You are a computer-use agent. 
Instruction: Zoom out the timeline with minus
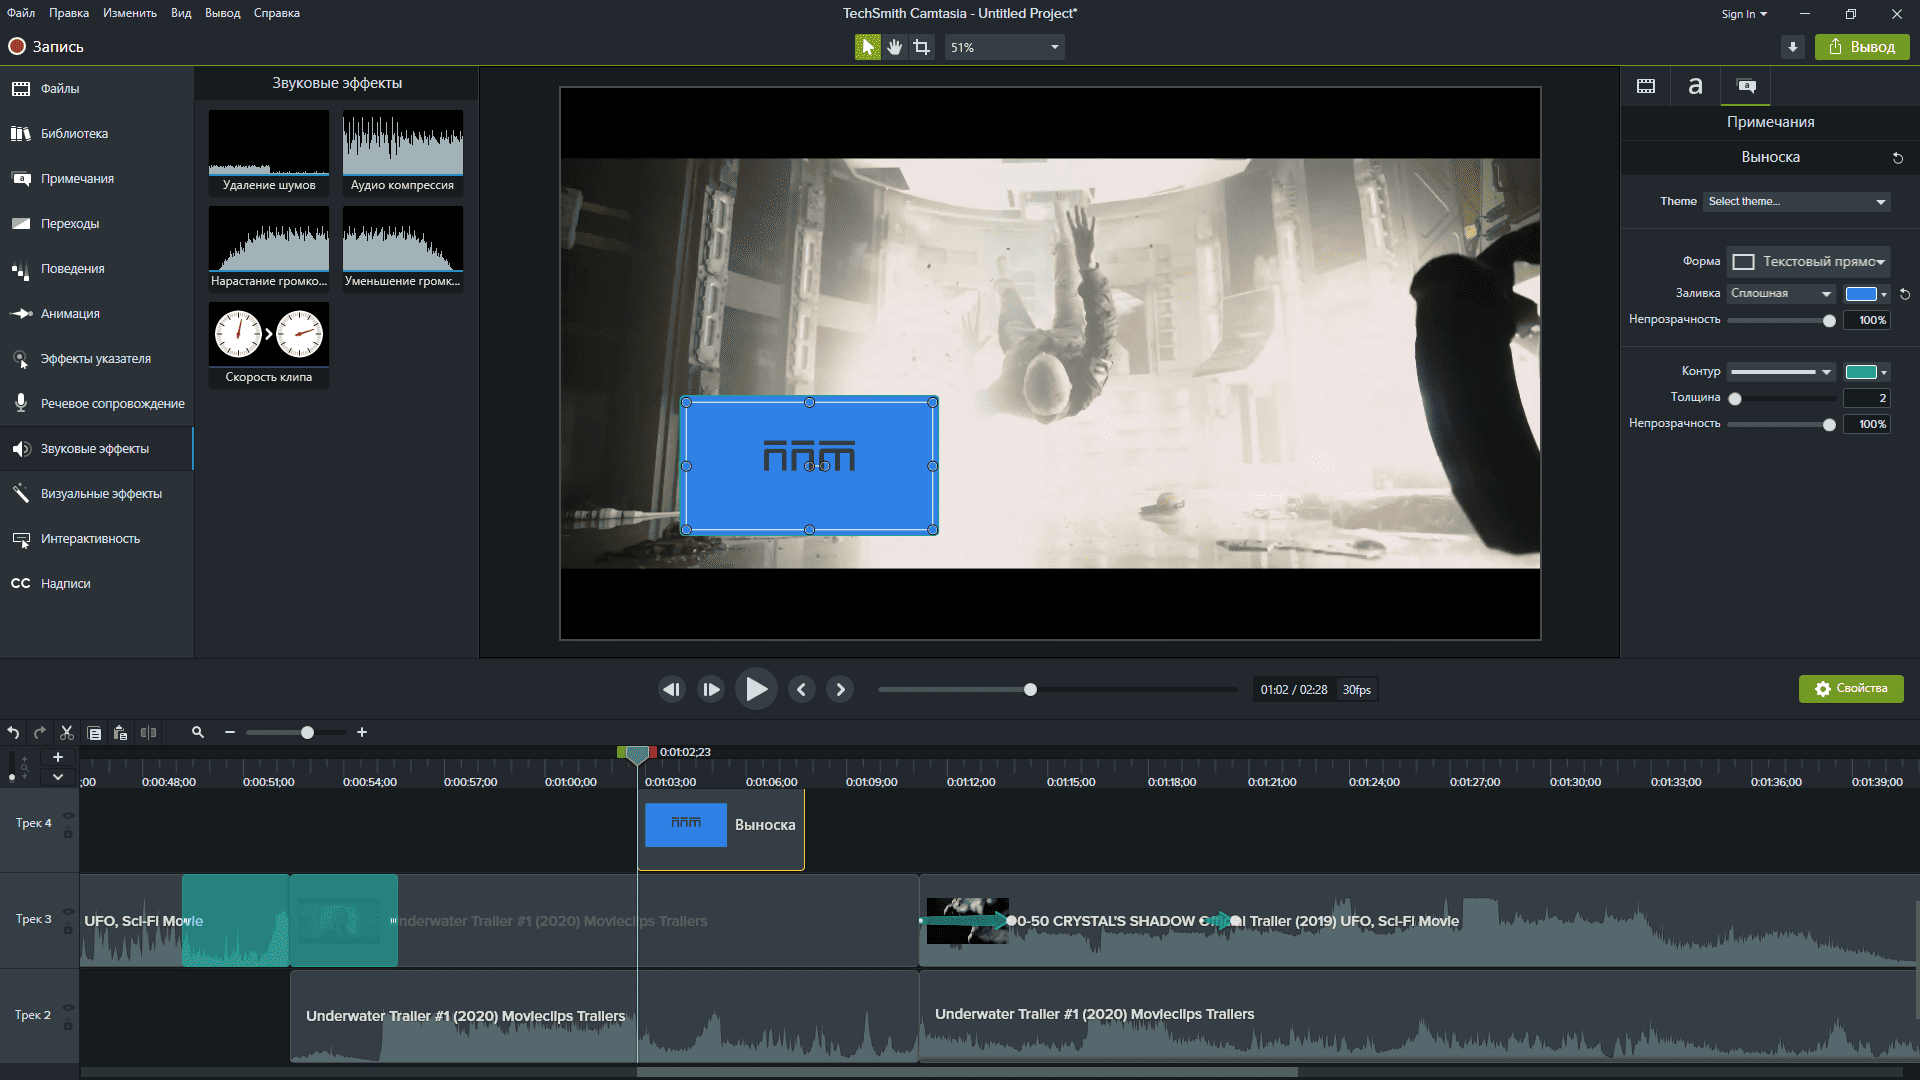[x=230, y=733]
